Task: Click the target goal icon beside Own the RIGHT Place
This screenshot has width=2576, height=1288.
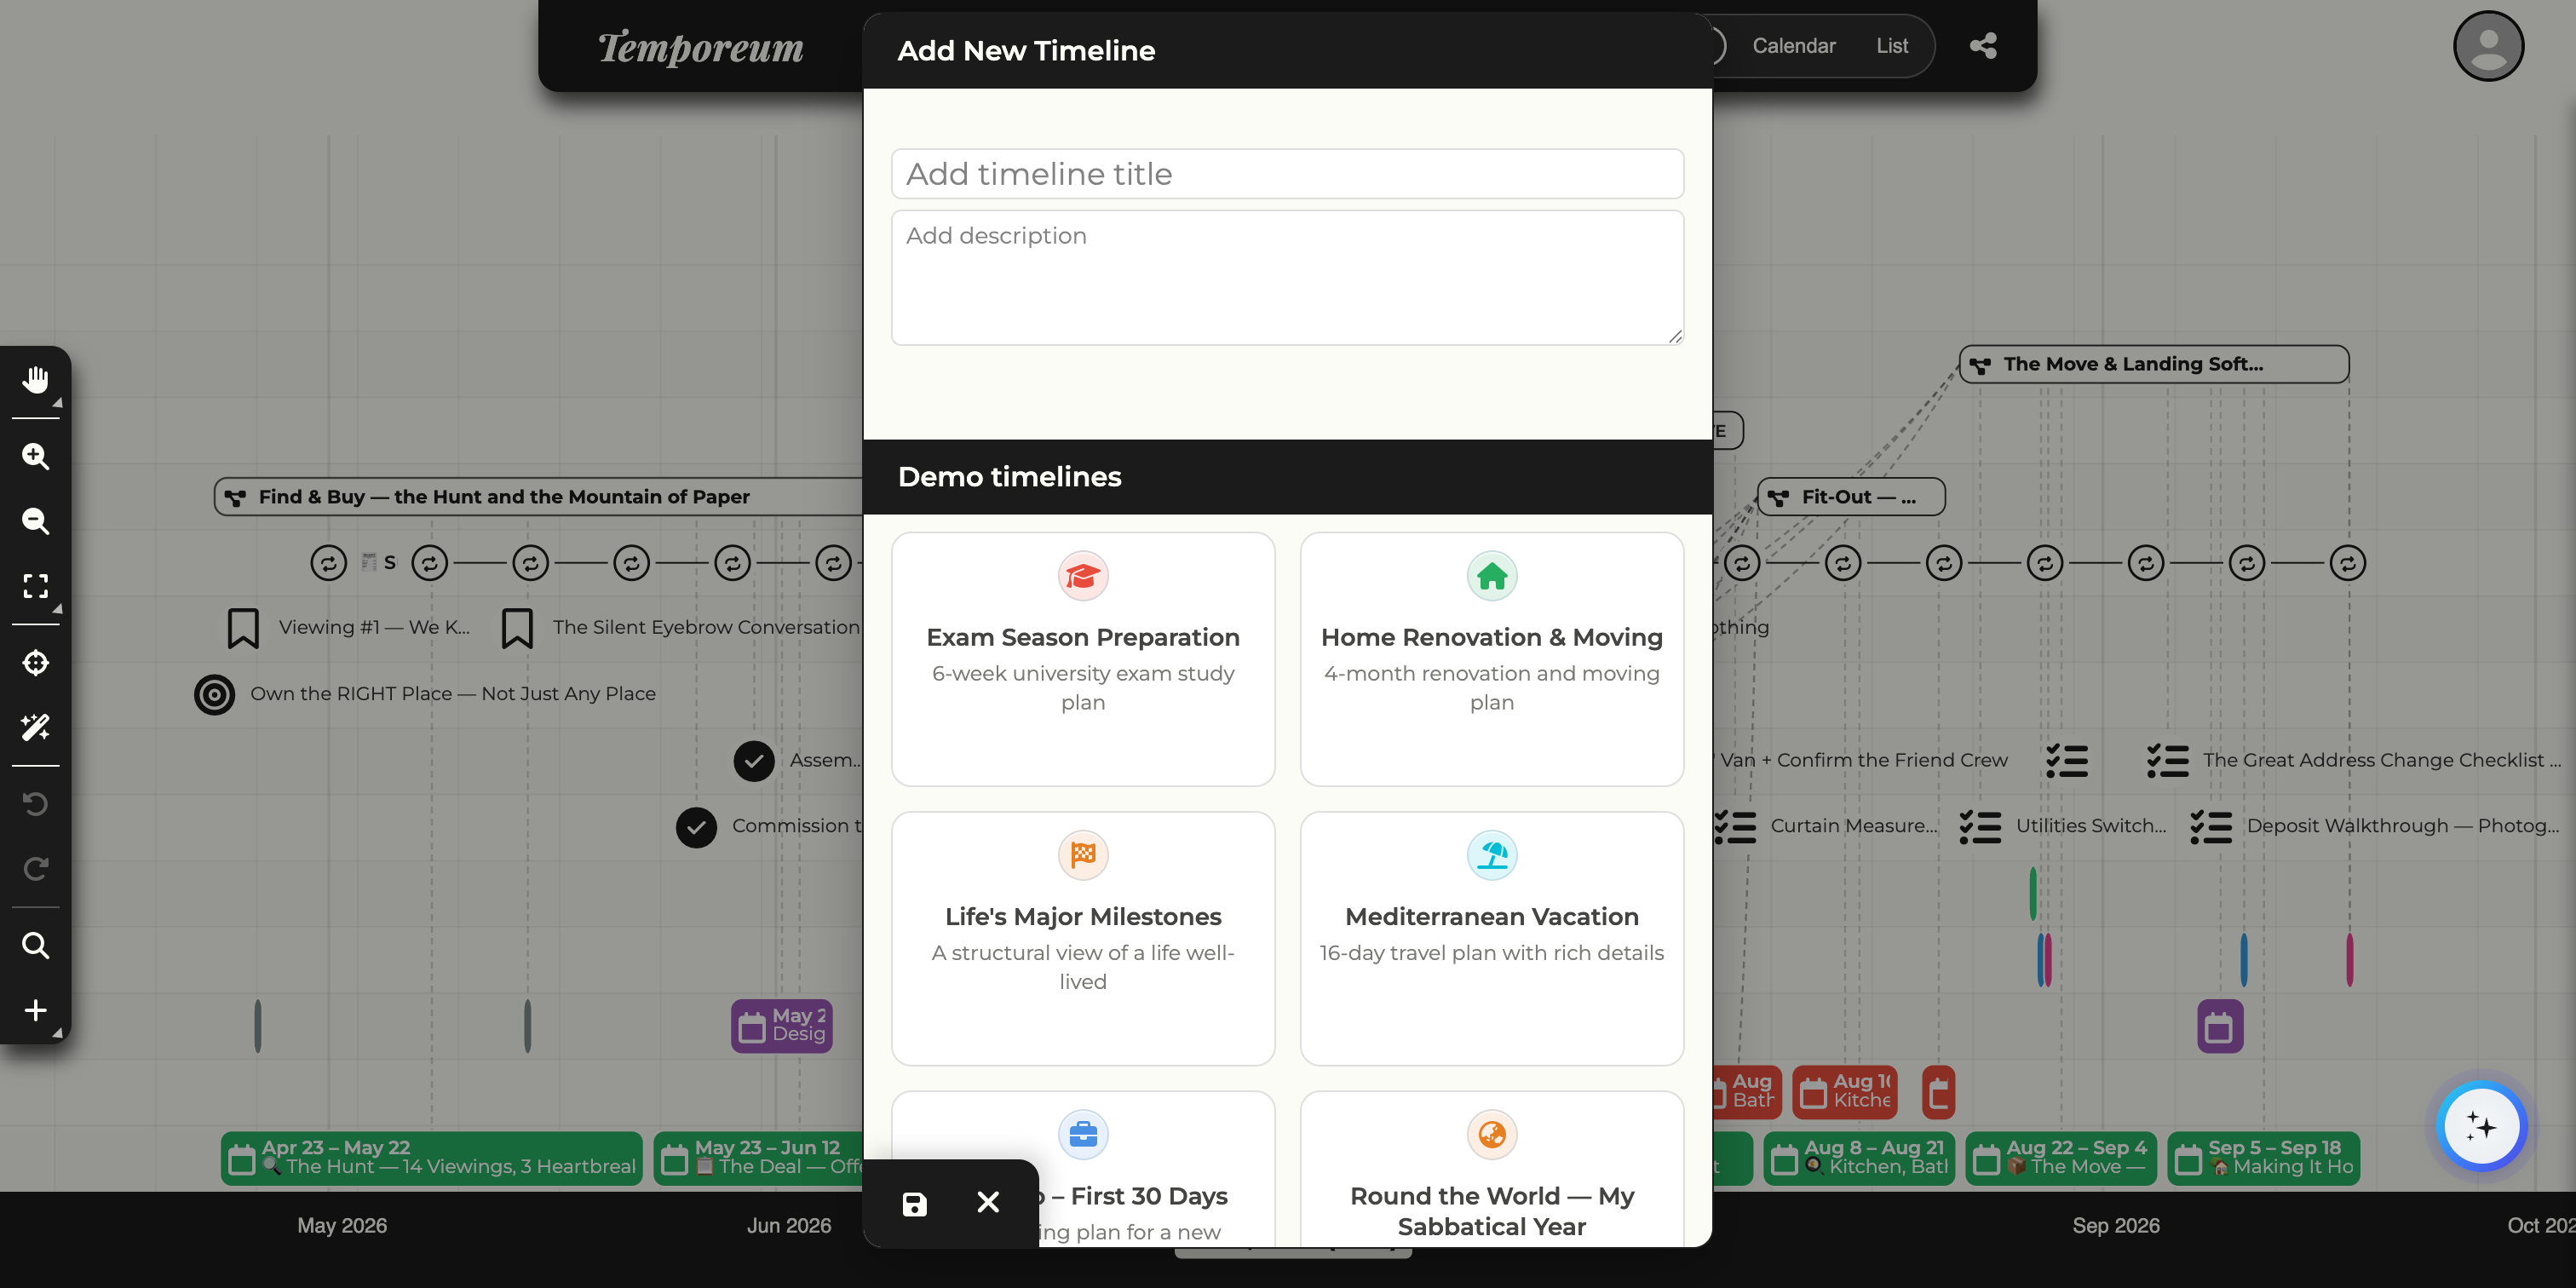Action: click(214, 694)
